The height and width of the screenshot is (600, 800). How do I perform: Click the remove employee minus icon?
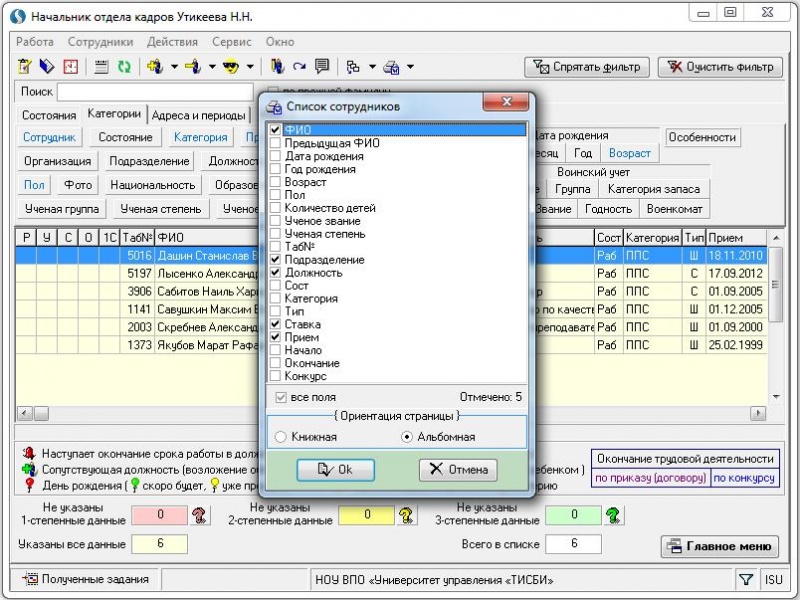[x=193, y=66]
